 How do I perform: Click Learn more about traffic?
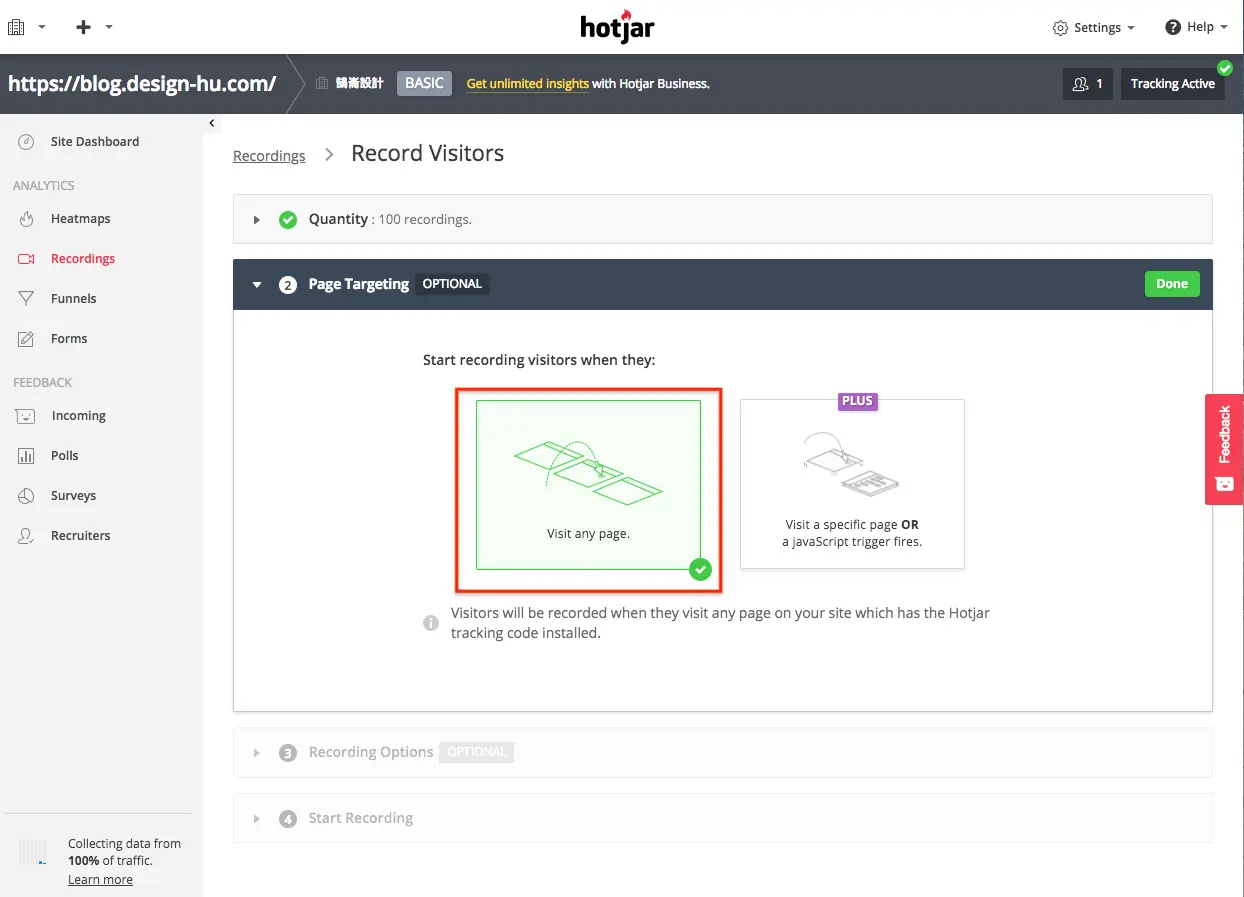(100, 880)
